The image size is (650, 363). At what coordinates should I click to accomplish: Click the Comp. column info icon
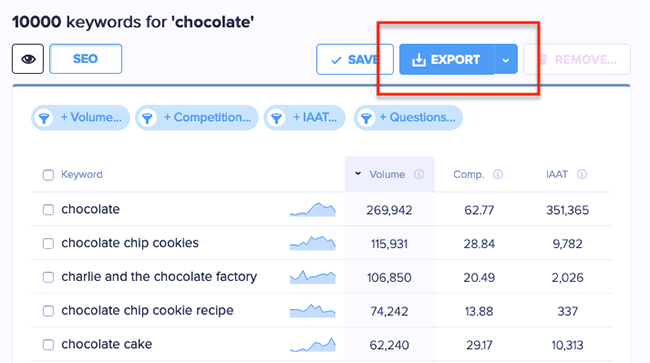point(498,174)
